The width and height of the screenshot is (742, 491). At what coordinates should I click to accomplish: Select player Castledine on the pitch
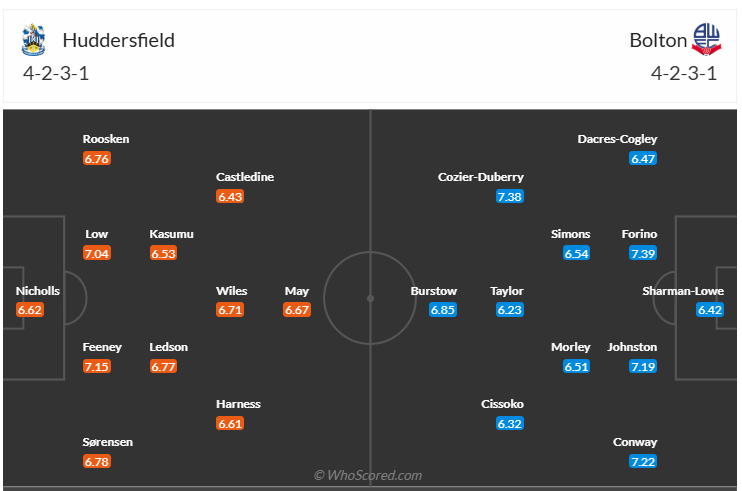pos(245,177)
